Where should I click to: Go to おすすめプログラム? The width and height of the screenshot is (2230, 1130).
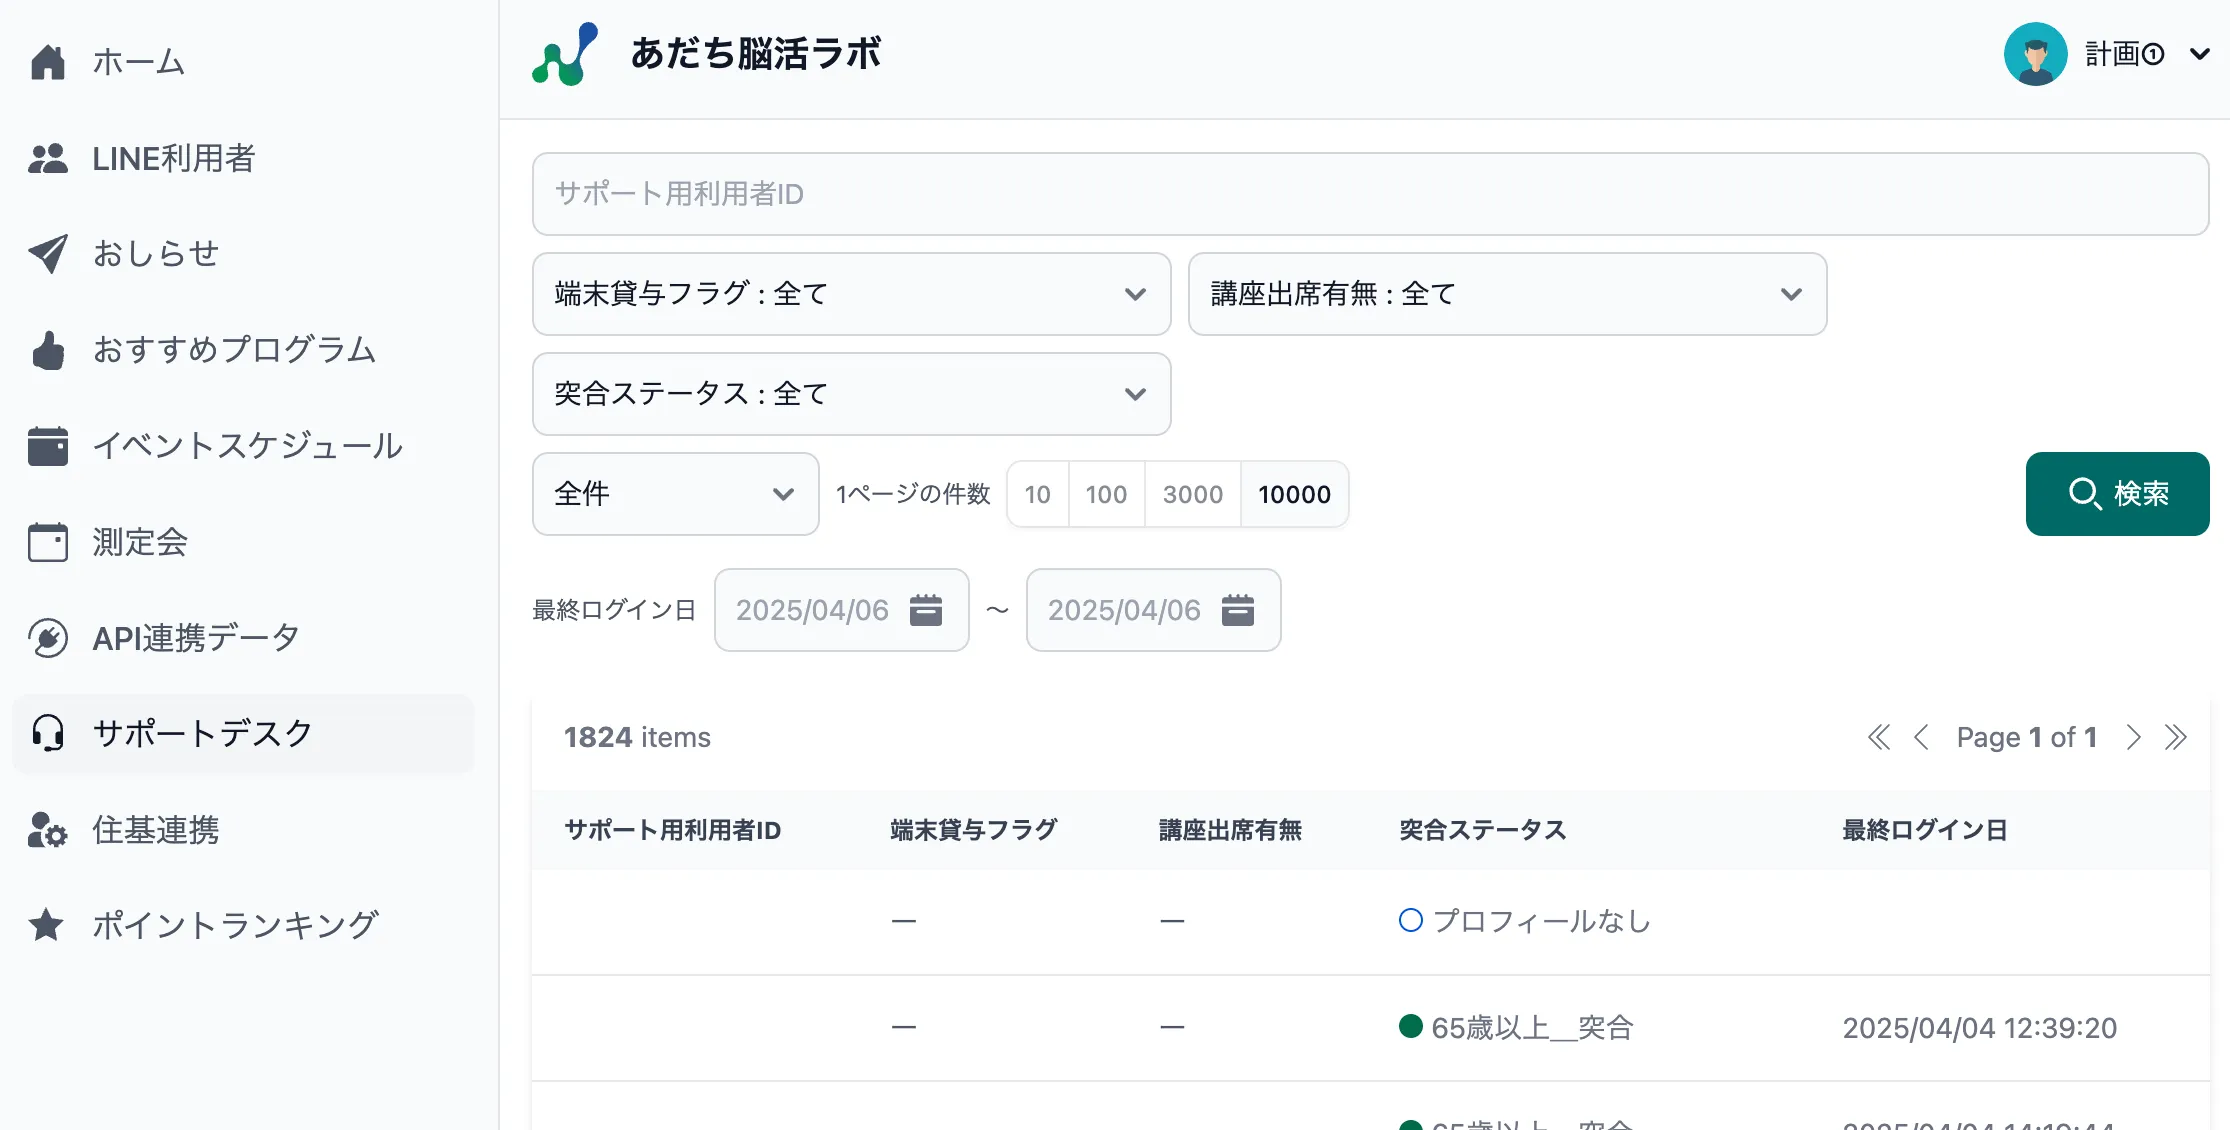[234, 350]
